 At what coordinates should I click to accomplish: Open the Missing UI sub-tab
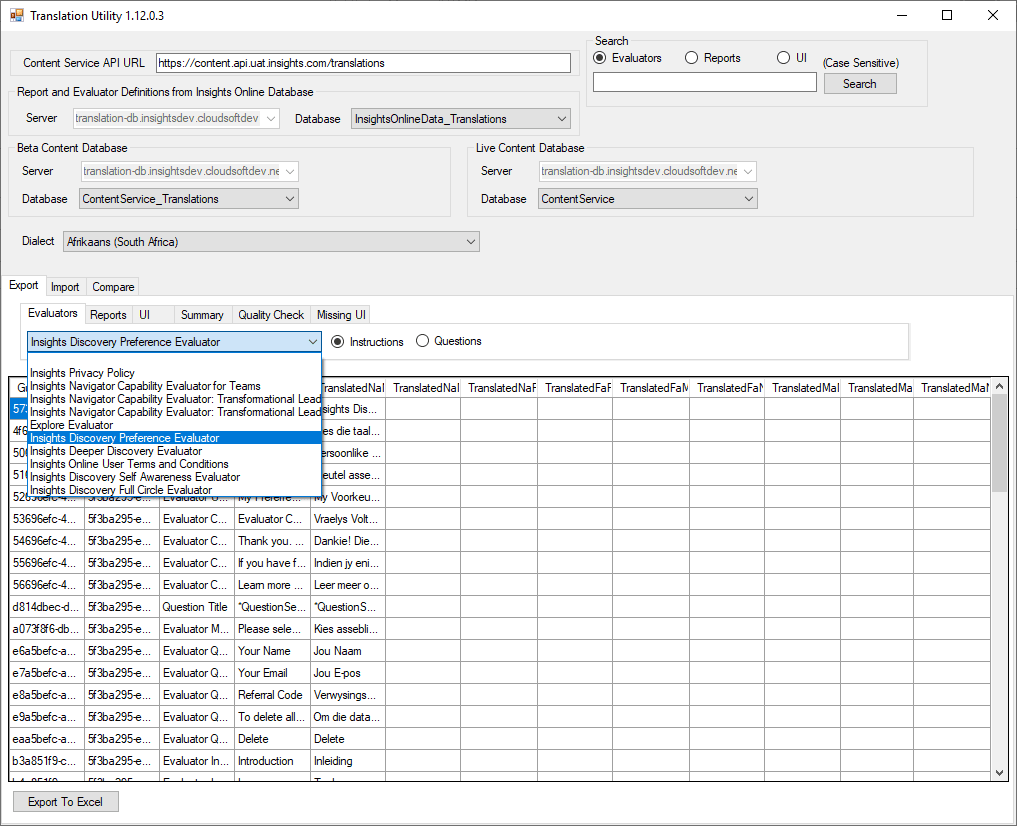click(x=341, y=314)
